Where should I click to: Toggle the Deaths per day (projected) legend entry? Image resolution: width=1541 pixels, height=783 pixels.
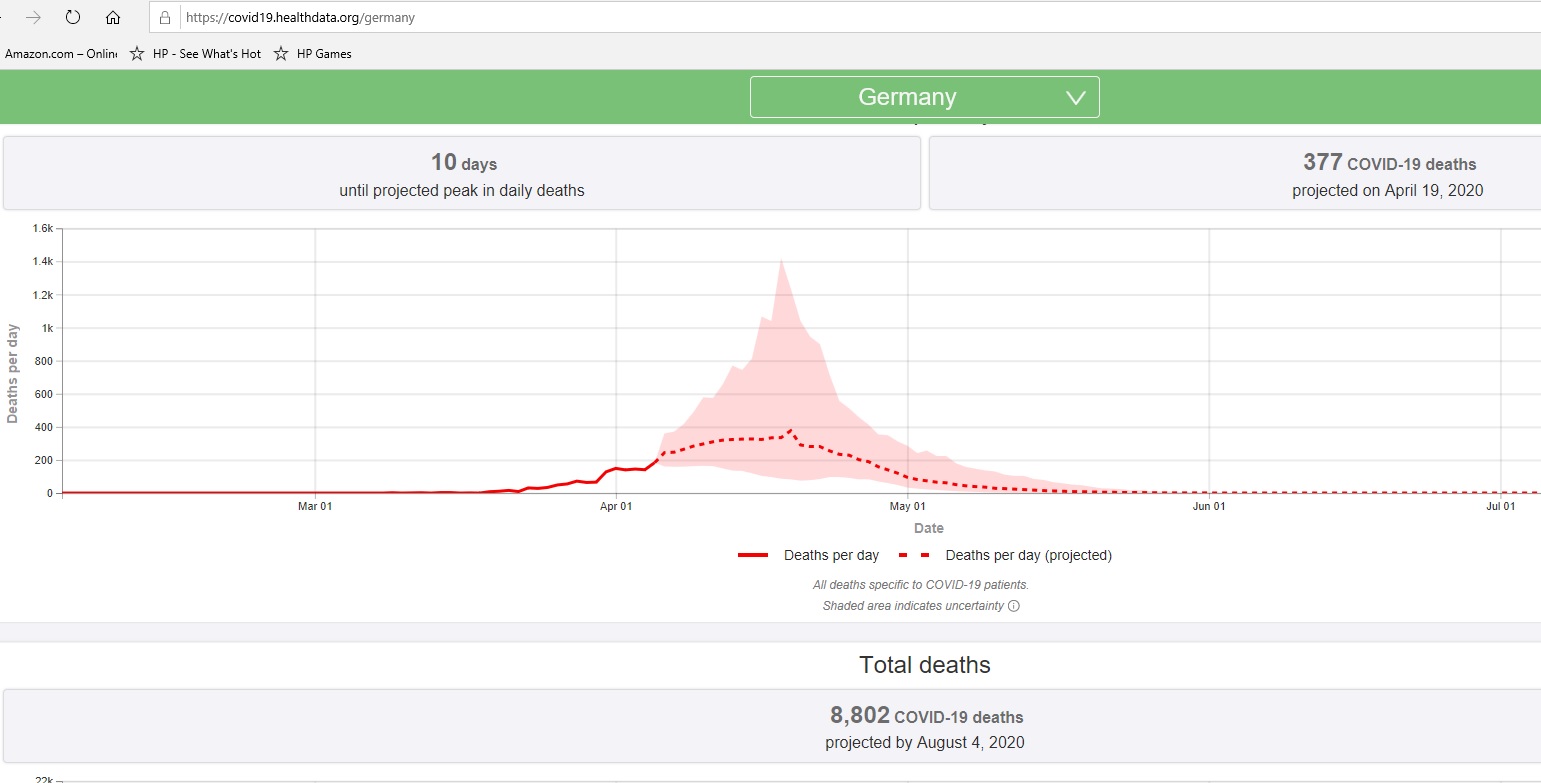pyautogui.click(x=1005, y=555)
